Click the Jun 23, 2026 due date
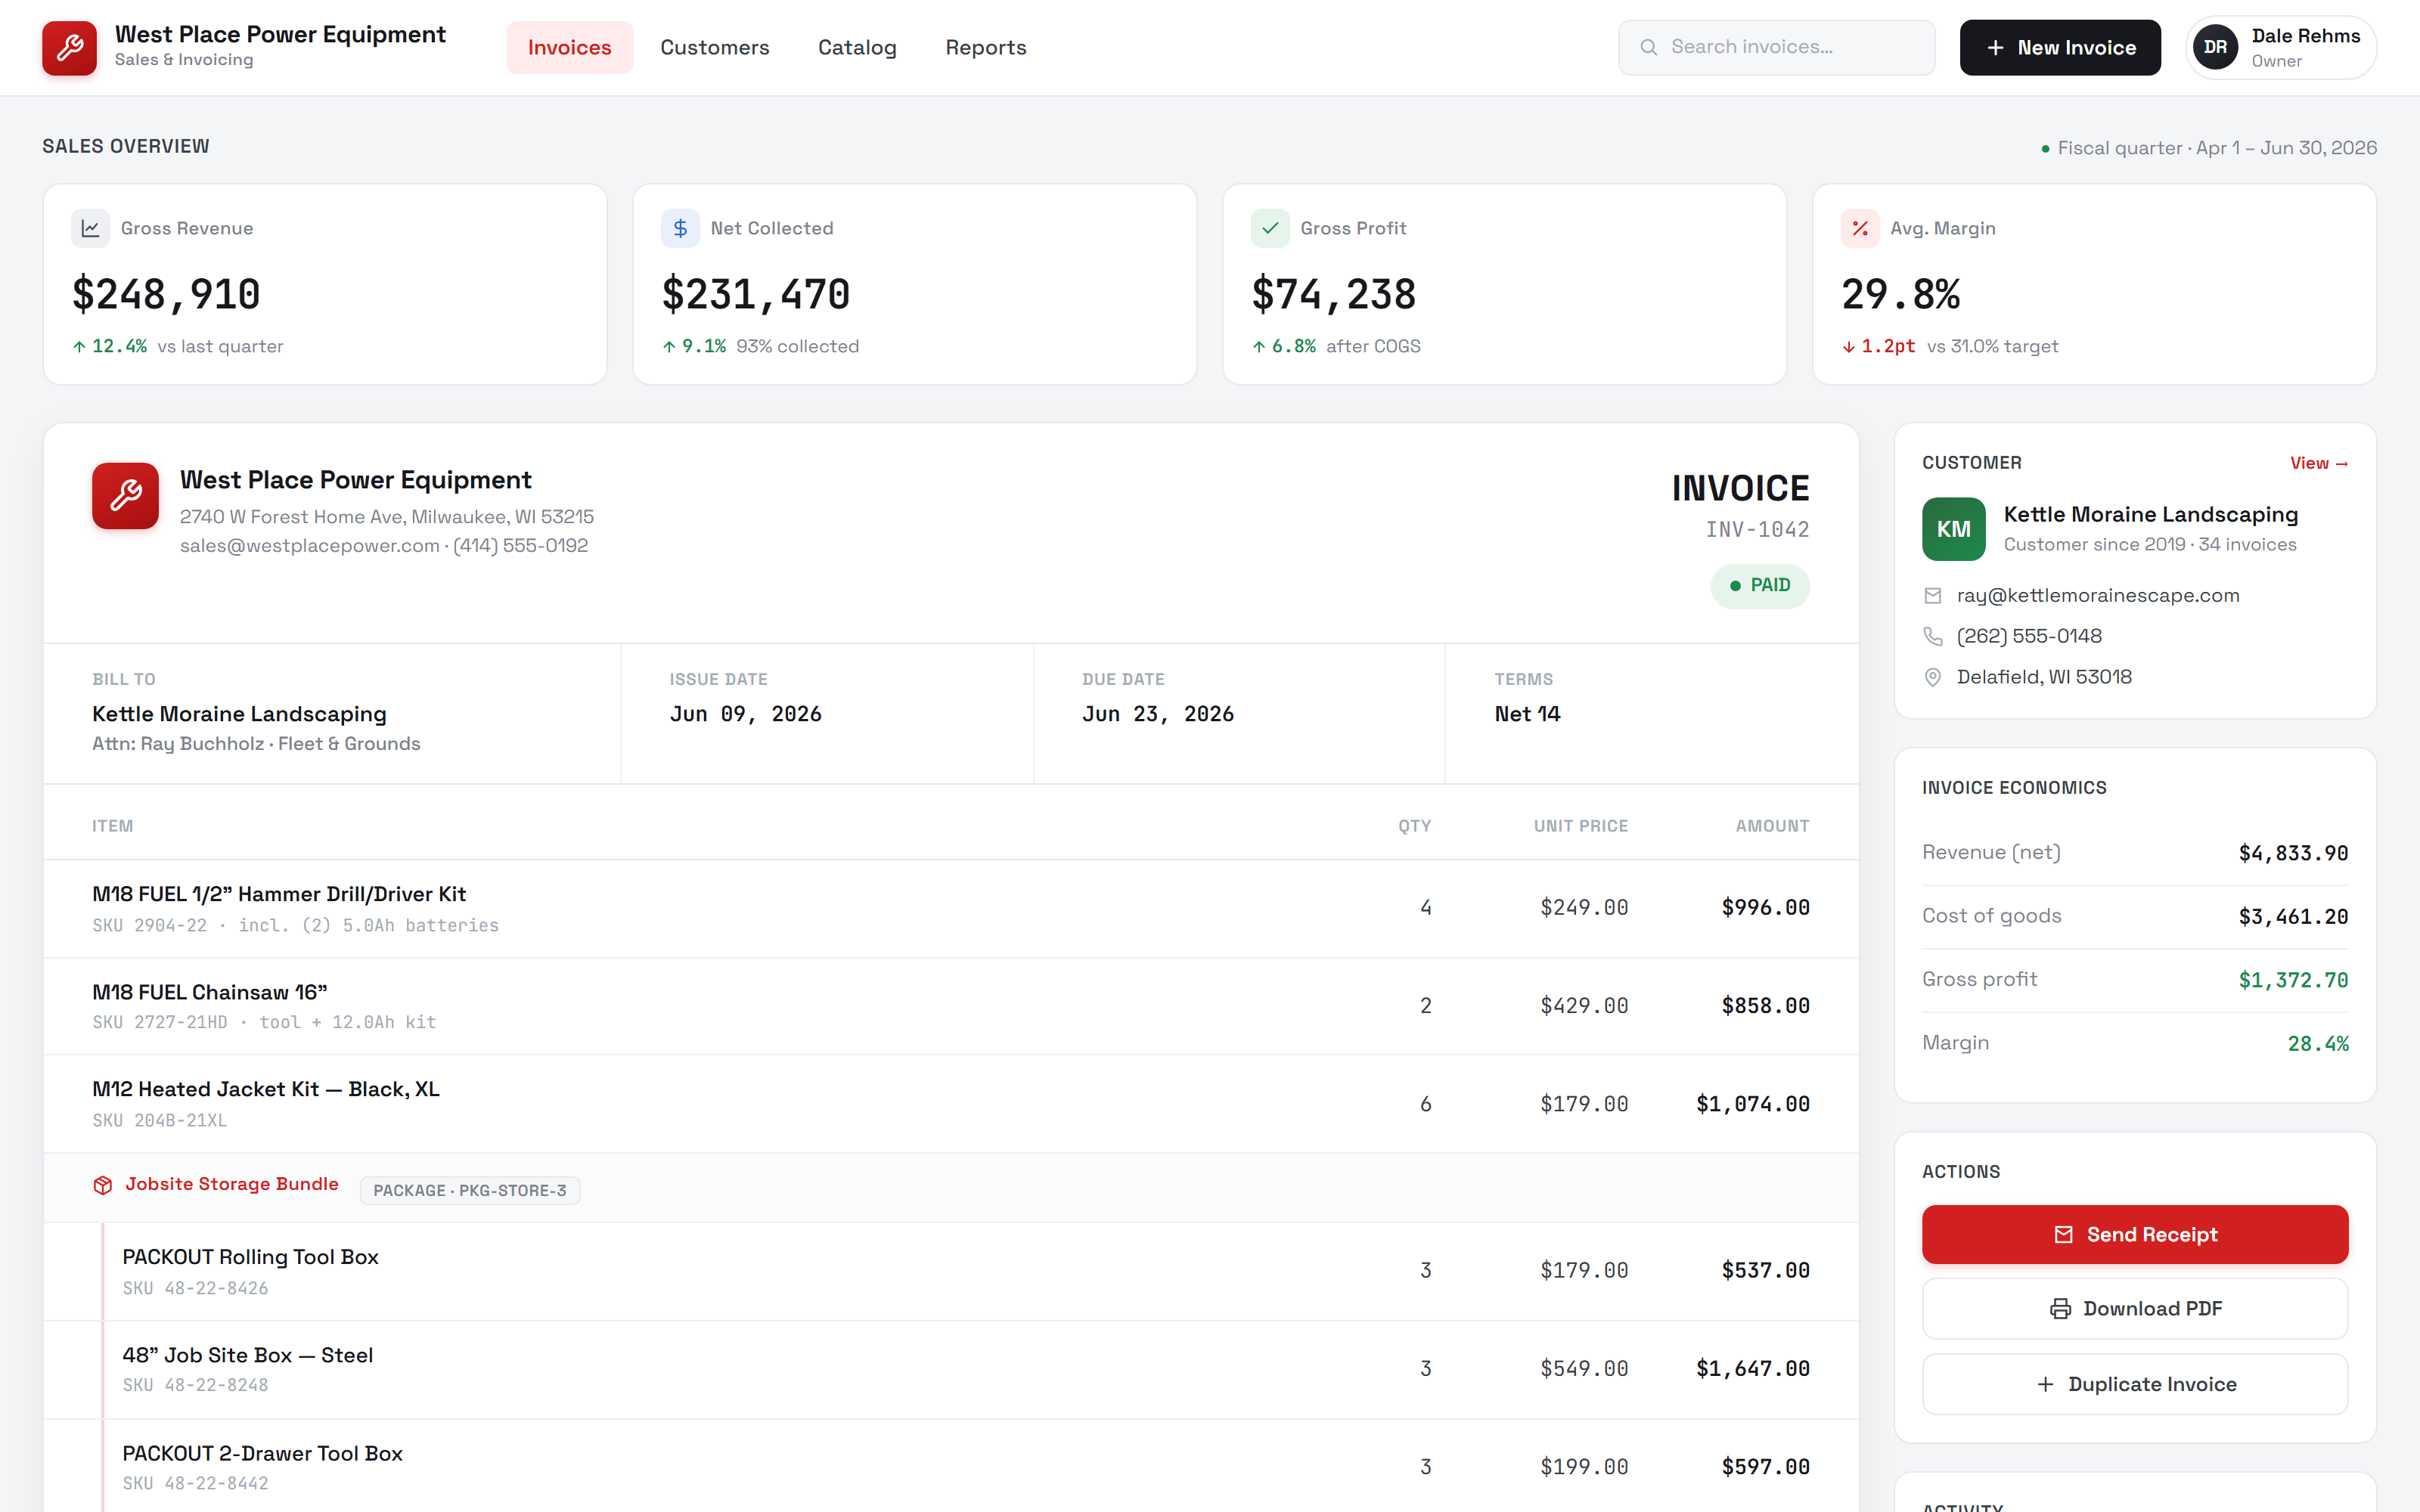This screenshot has width=2420, height=1512. [1158, 714]
